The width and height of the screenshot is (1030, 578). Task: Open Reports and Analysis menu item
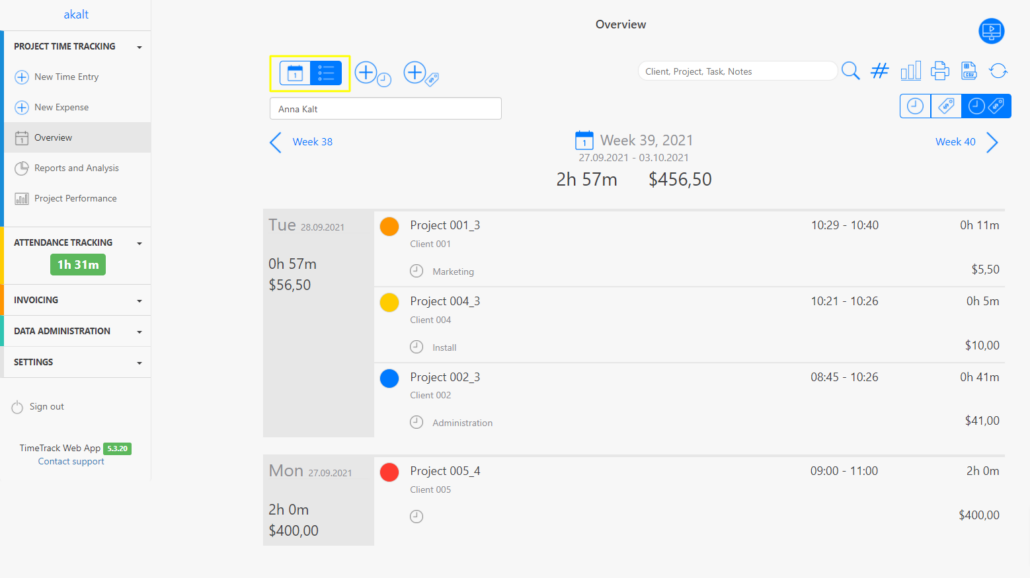tap(76, 168)
